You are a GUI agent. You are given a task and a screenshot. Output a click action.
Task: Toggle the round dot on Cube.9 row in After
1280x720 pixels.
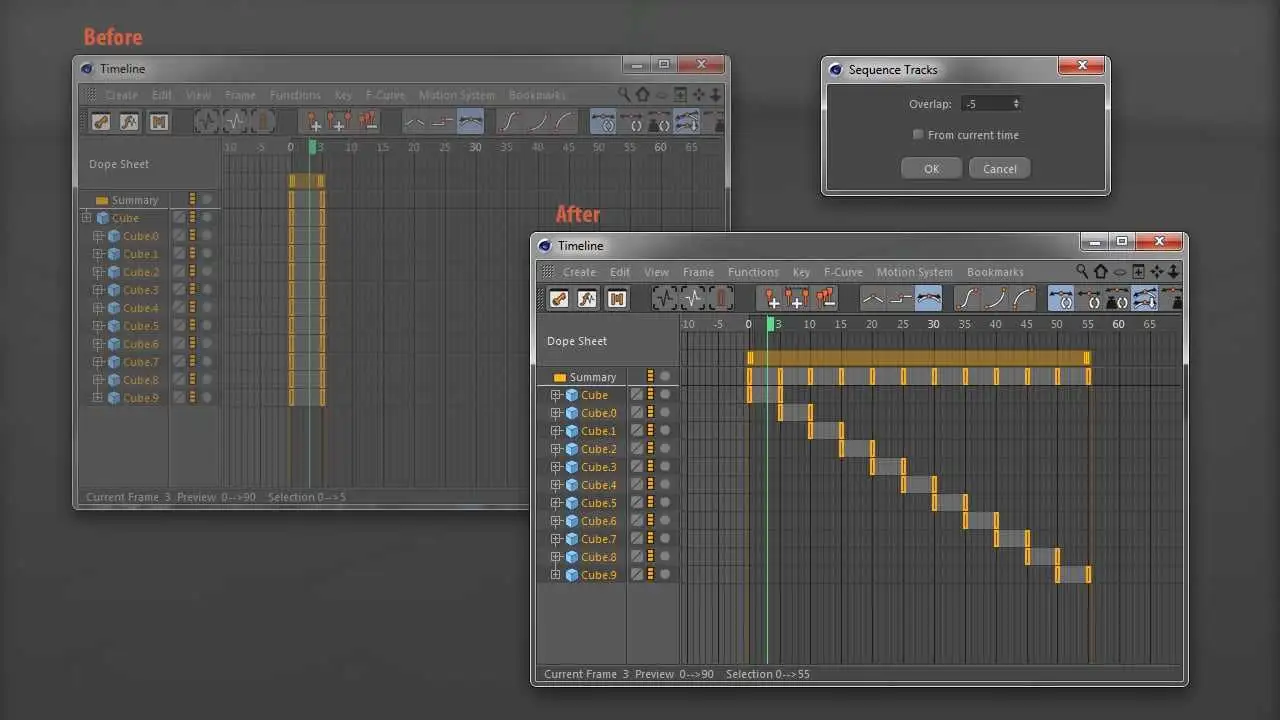tap(665, 575)
